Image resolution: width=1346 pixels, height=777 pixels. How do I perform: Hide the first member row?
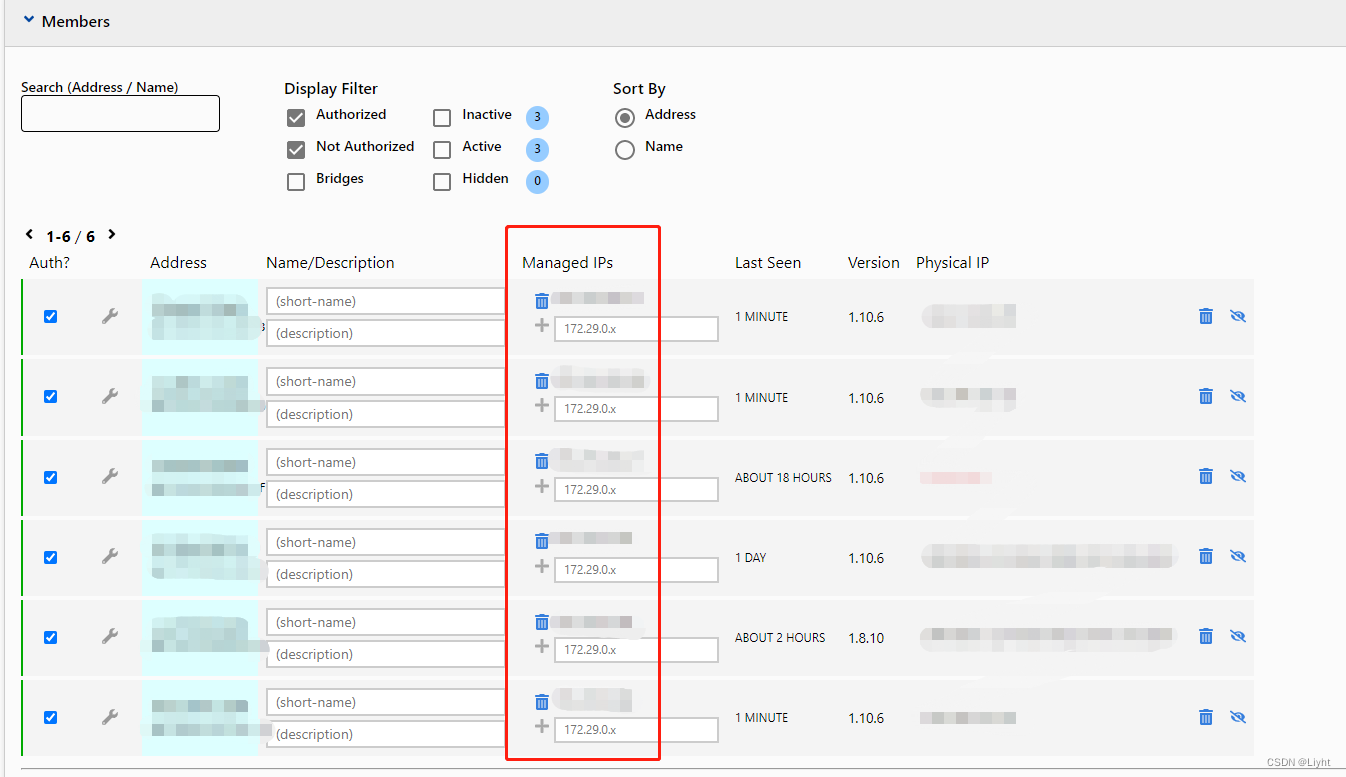pyautogui.click(x=1238, y=316)
